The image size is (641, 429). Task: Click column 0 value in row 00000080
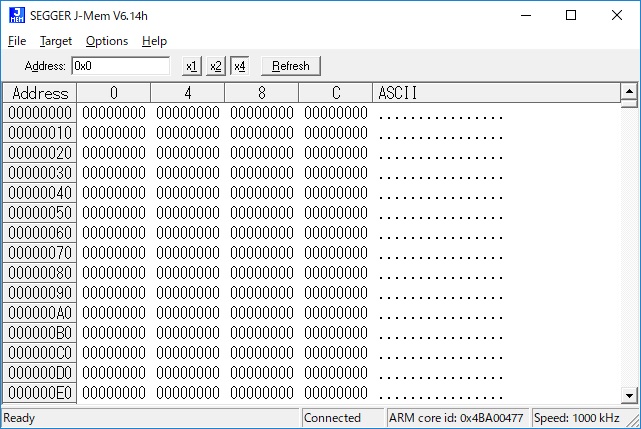coord(114,273)
